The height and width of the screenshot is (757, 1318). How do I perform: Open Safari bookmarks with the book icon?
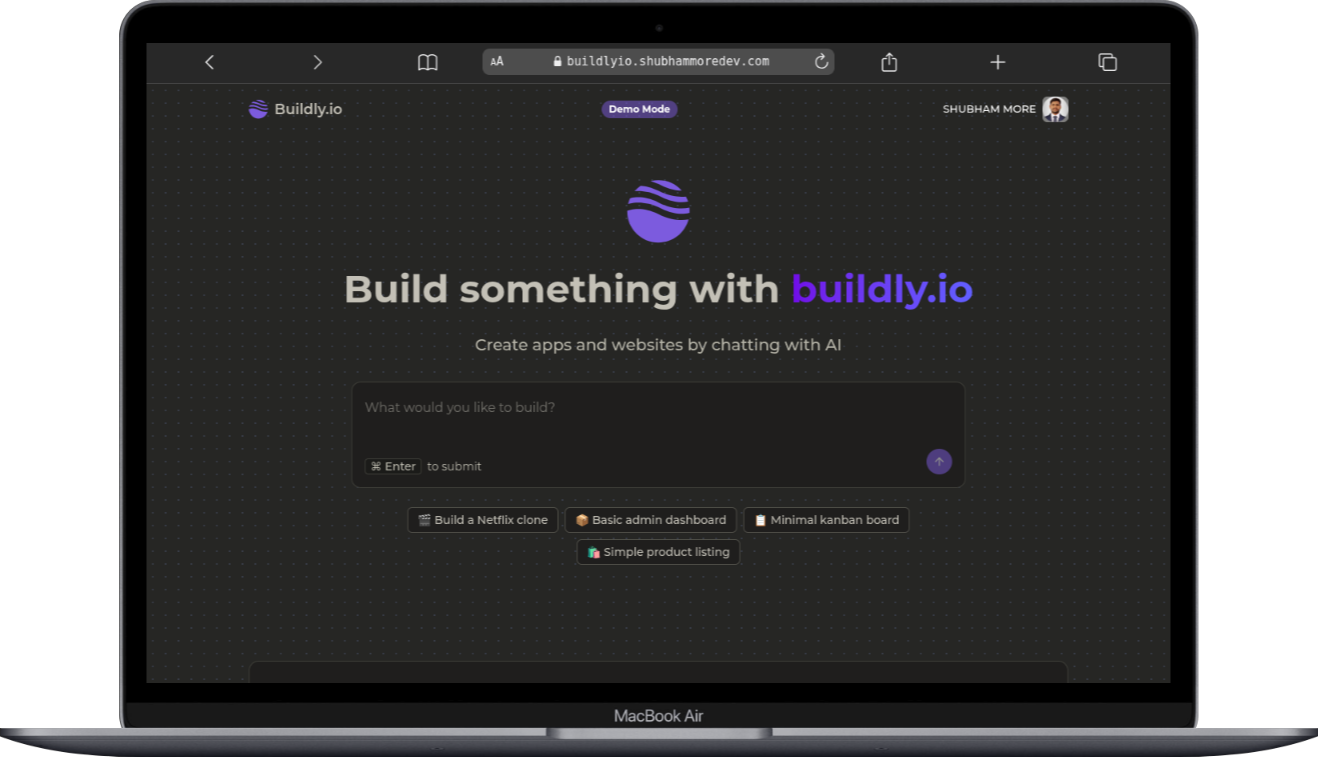[427, 61]
